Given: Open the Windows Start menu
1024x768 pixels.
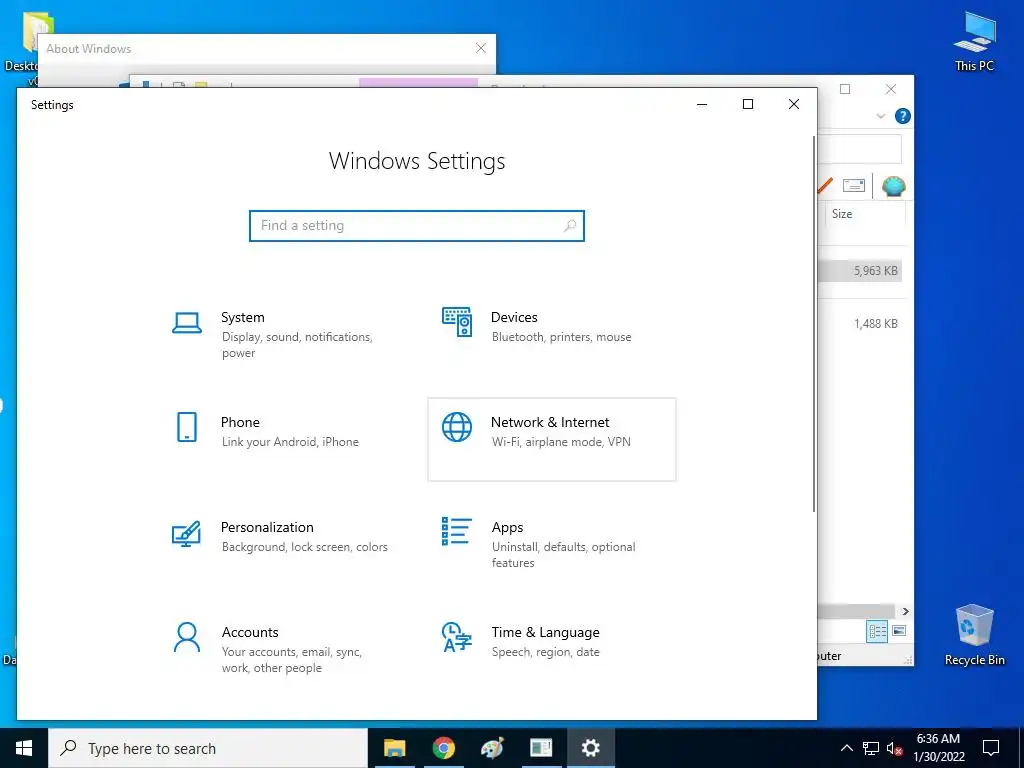Looking at the screenshot, I should 24,748.
